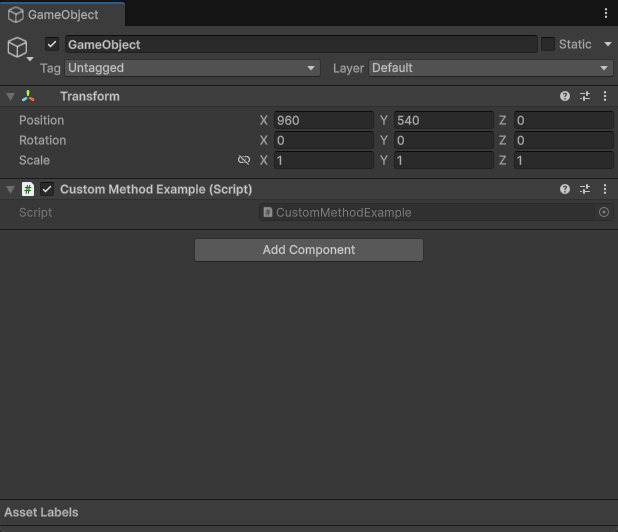The height and width of the screenshot is (532, 618).
Task: Collapse the Transform component foldout
Action: 10,97
